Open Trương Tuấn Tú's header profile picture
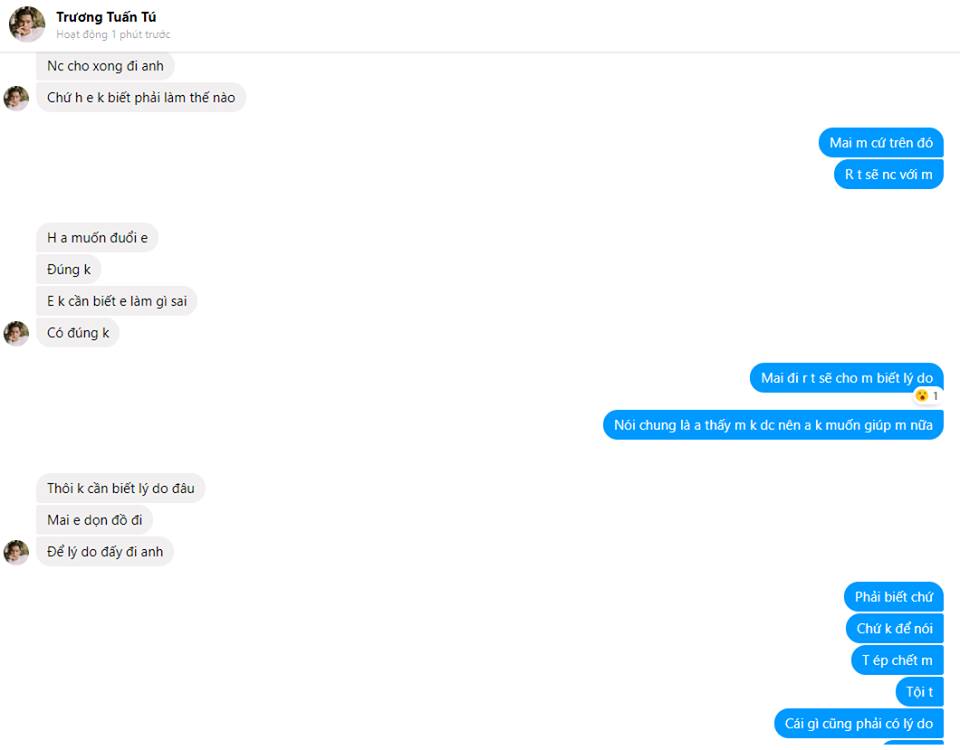The image size is (960, 750). click(27, 24)
